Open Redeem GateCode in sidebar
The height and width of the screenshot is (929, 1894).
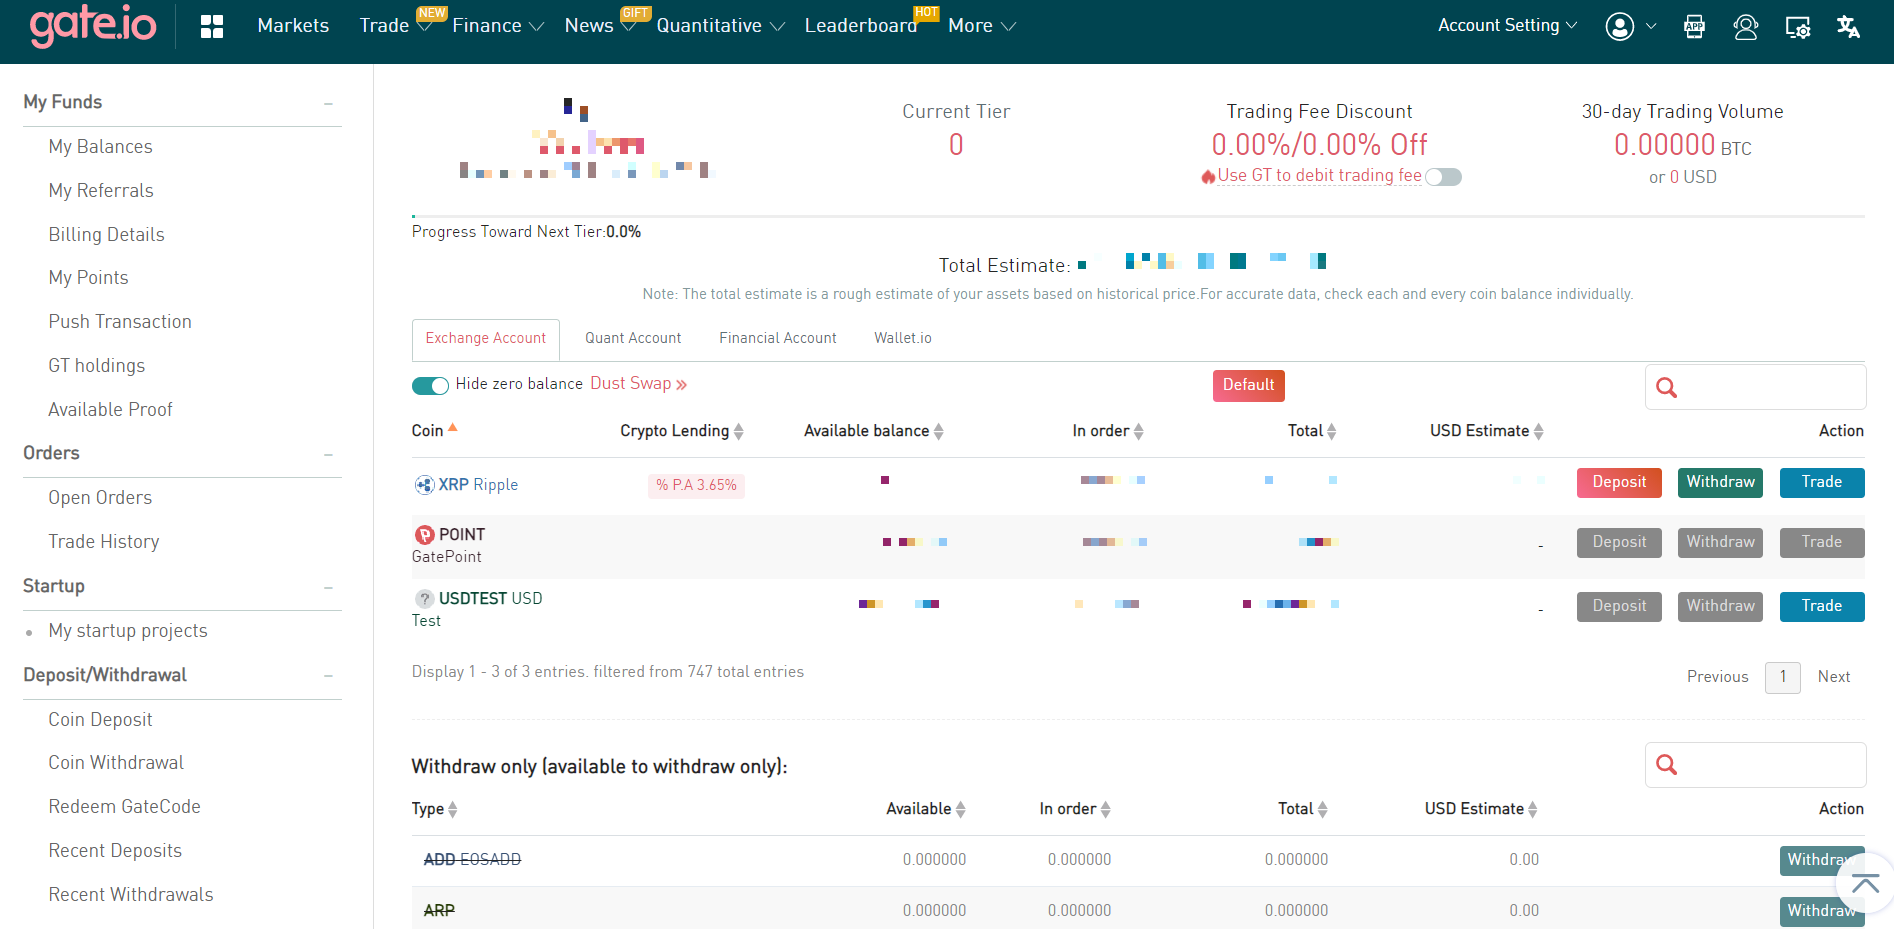125,807
